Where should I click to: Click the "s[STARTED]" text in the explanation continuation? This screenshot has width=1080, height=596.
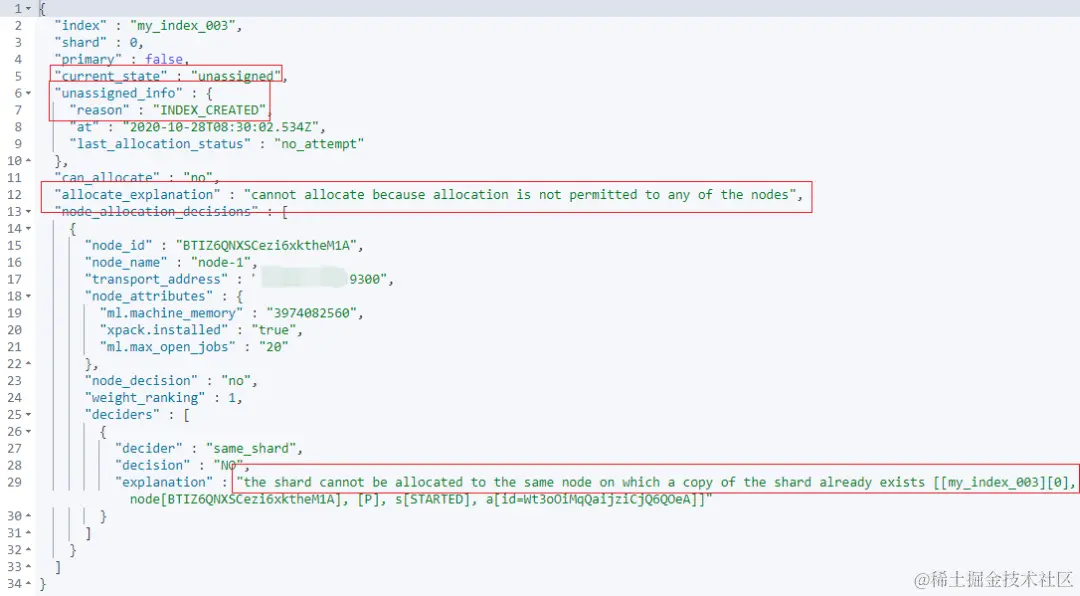tap(433, 499)
